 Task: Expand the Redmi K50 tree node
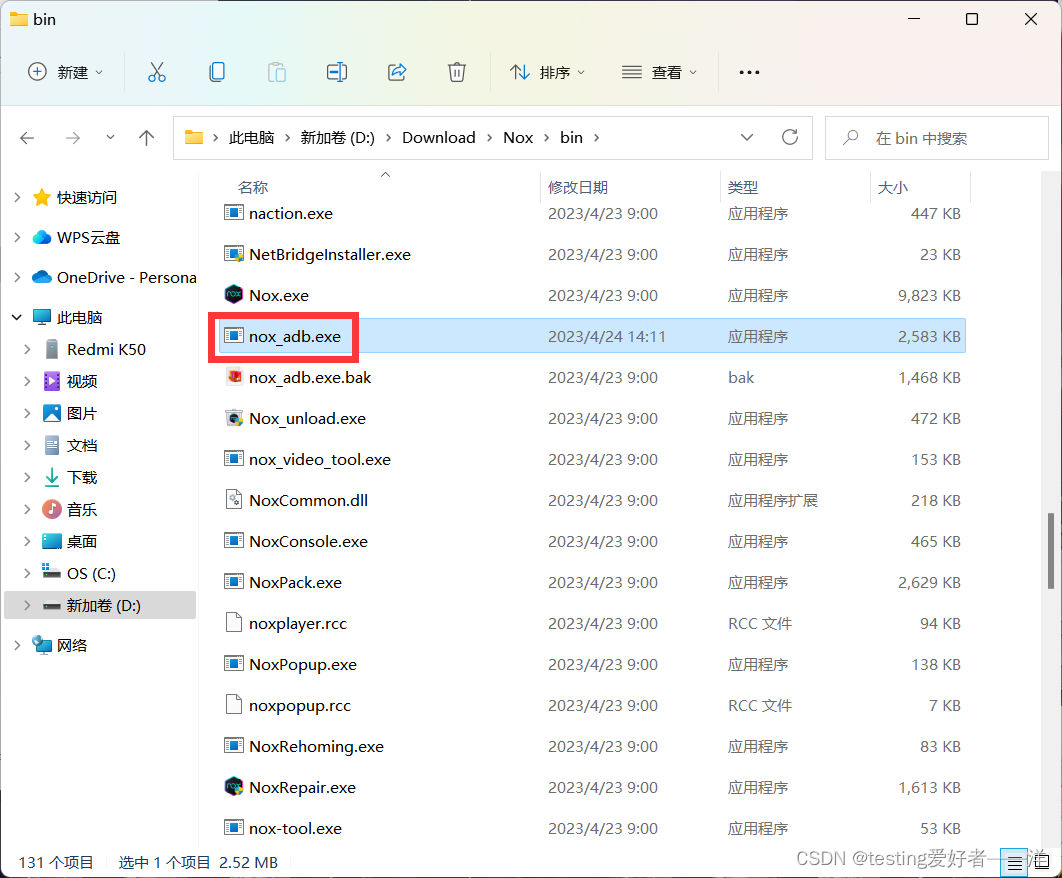[x=27, y=350]
